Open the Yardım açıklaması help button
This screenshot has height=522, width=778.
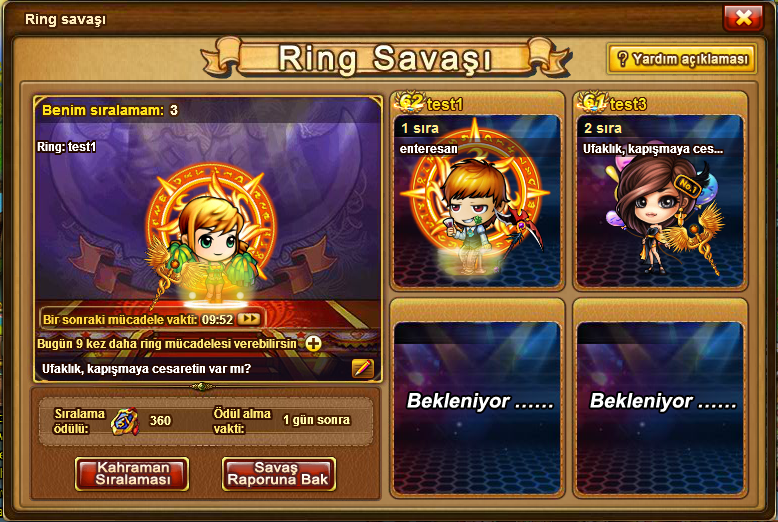point(682,59)
